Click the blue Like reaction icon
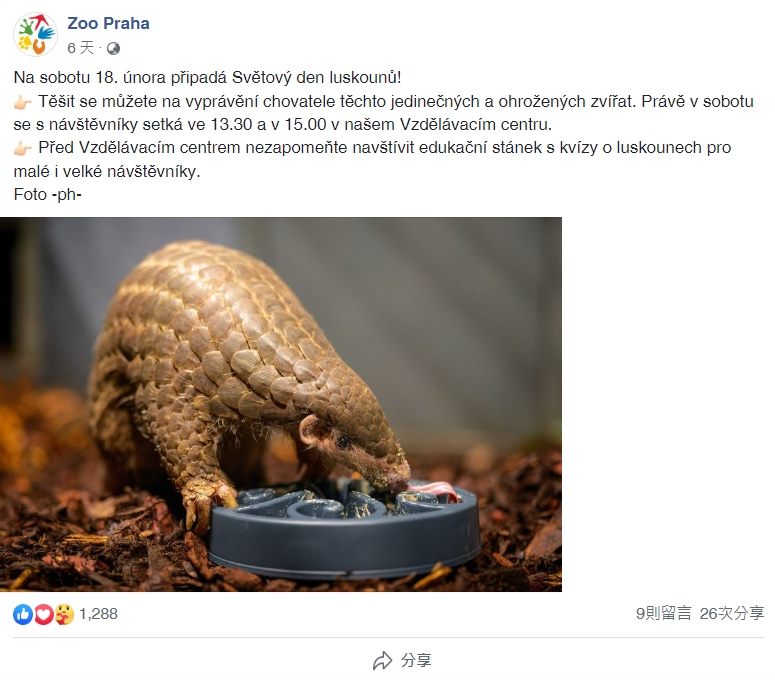775x680 pixels. pyautogui.click(x=23, y=614)
